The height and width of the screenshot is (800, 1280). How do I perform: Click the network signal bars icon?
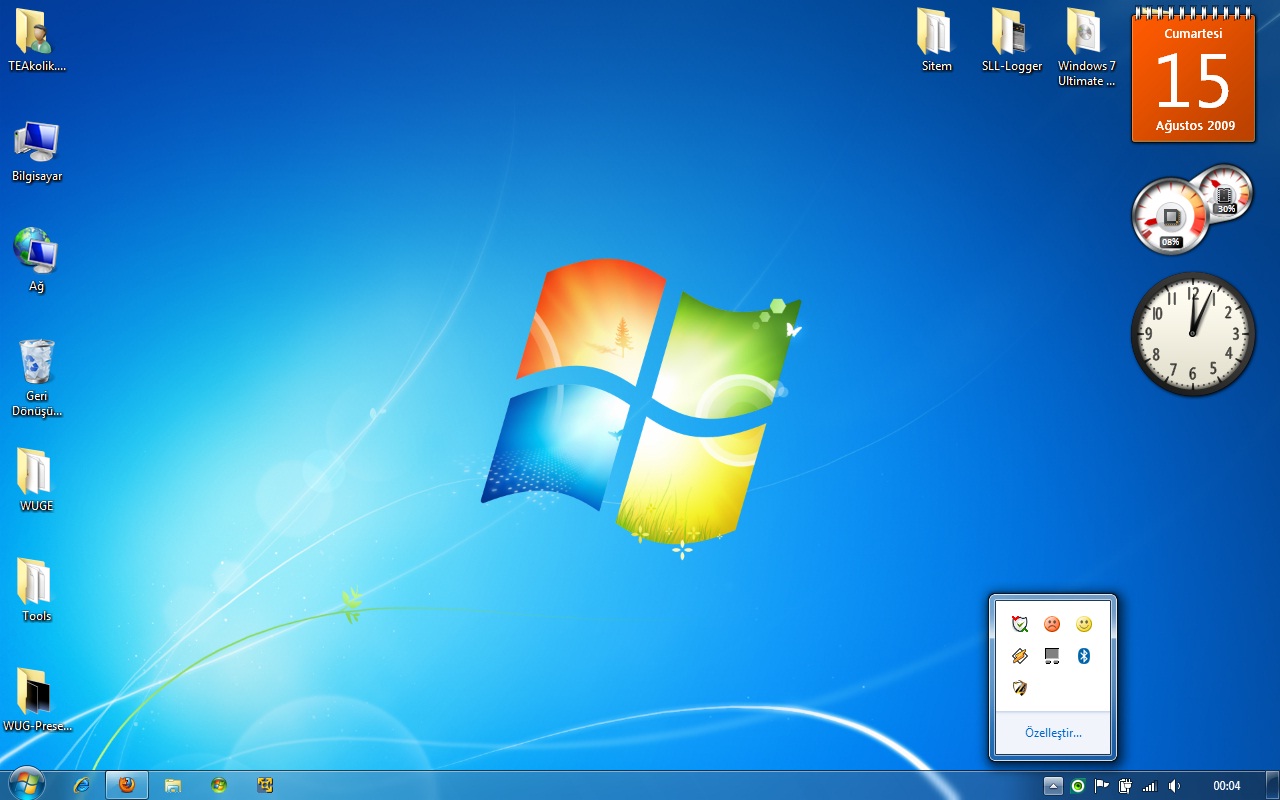[1150, 786]
